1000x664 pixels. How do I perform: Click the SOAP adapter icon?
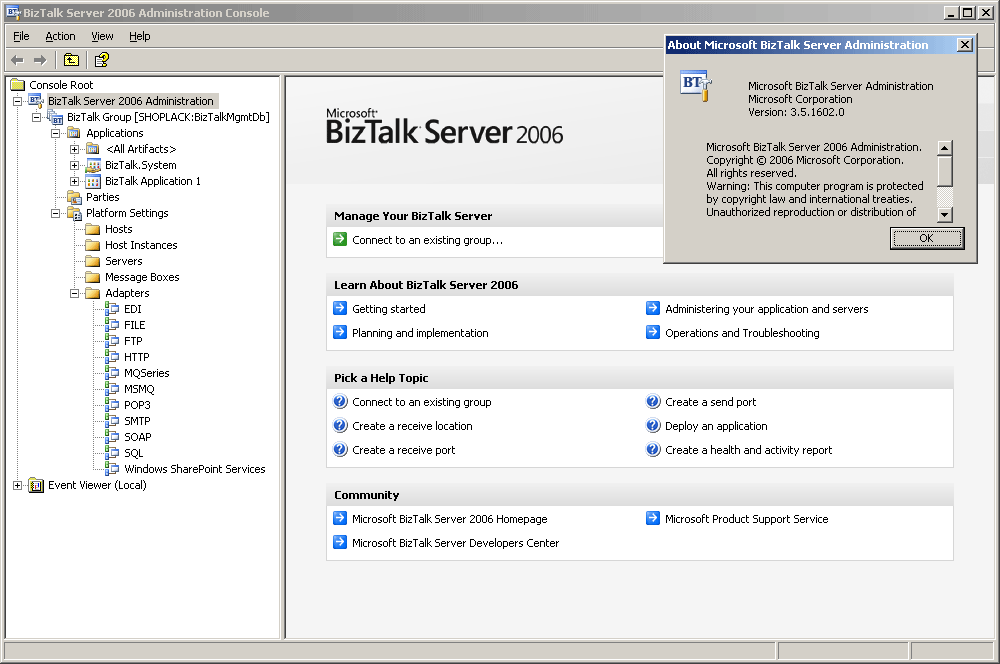[x=112, y=436]
